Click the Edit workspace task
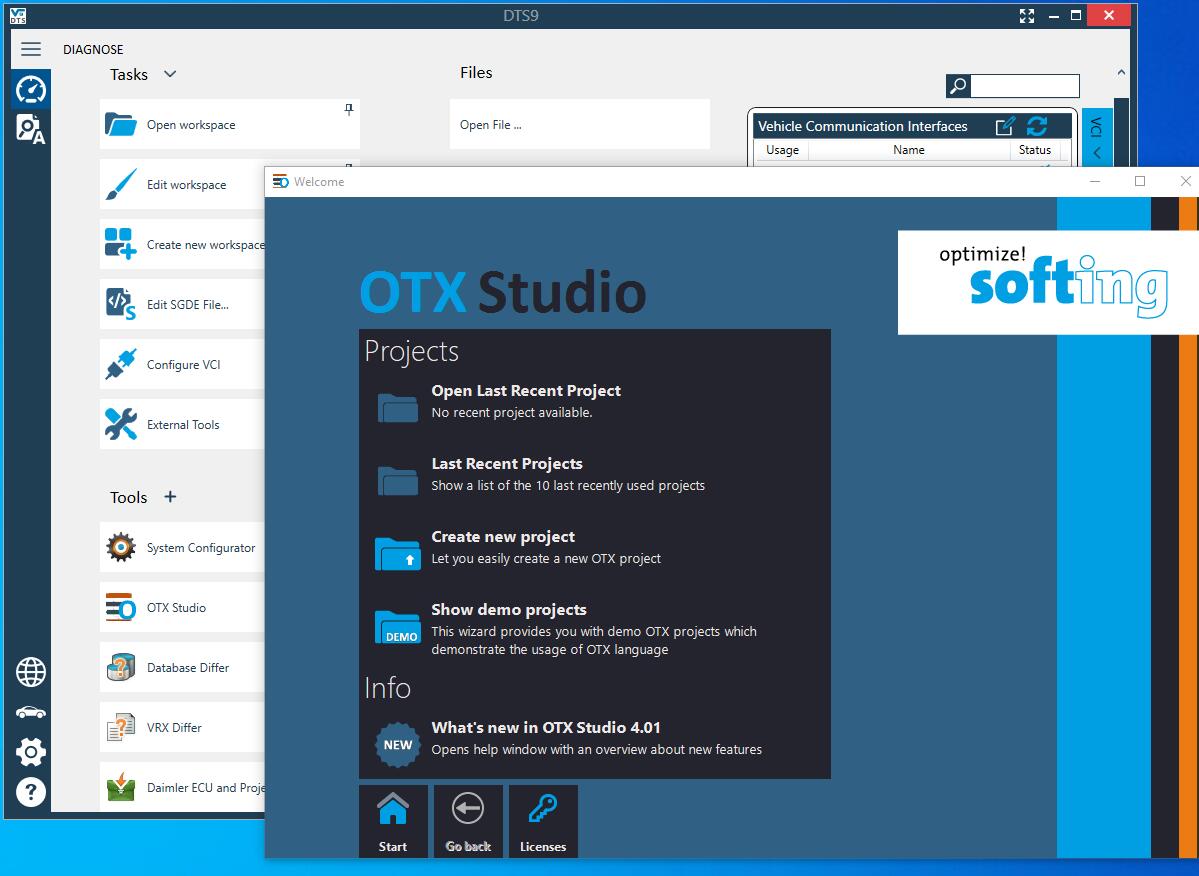Image resolution: width=1199 pixels, height=876 pixels. point(183,184)
